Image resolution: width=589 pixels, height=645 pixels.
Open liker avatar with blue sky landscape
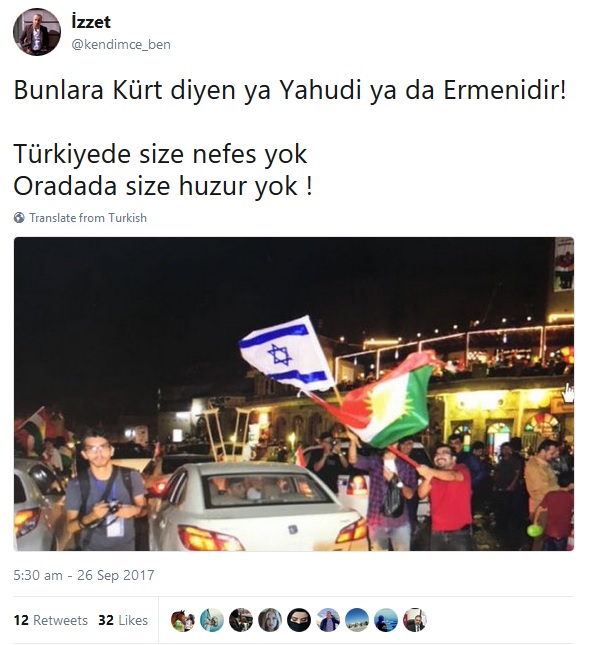coord(357,620)
